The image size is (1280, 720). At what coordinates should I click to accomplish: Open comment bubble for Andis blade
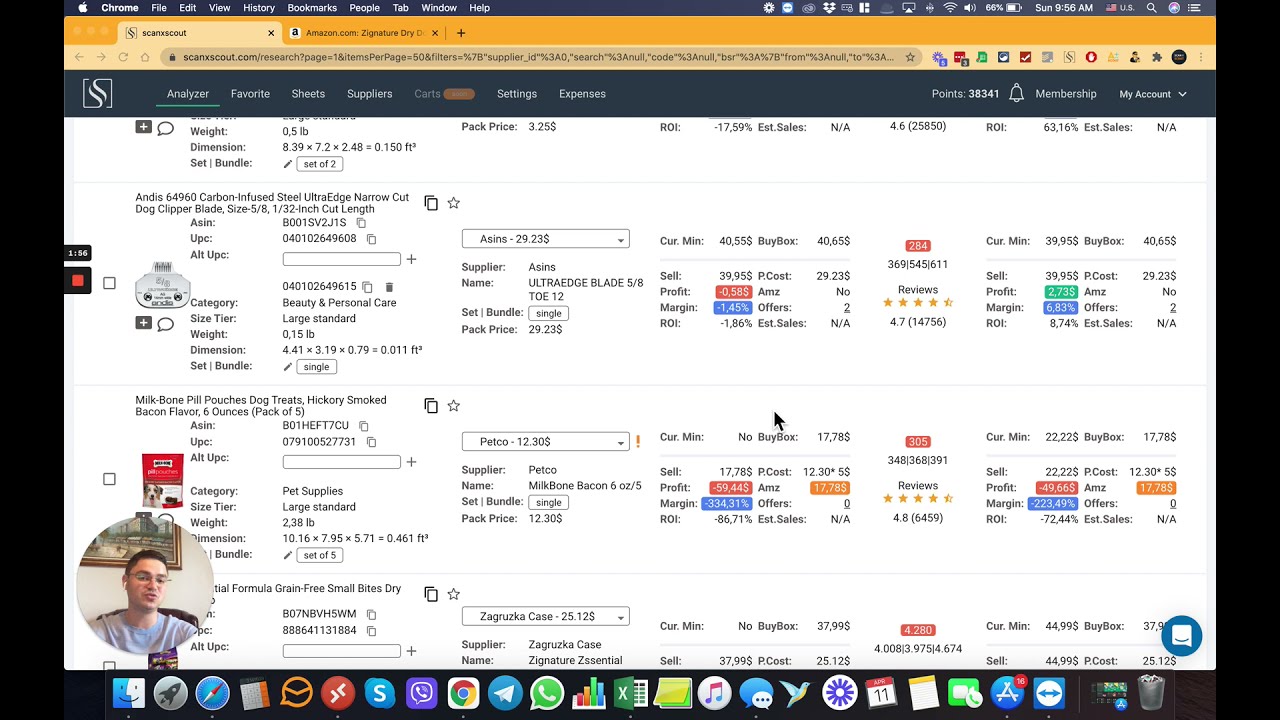(x=166, y=324)
